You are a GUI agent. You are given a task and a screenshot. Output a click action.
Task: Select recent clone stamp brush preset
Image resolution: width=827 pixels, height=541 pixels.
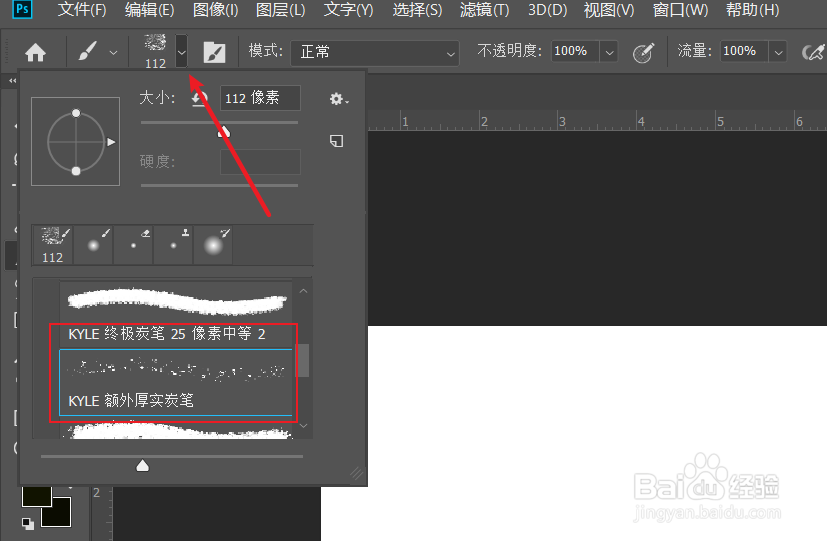(174, 245)
